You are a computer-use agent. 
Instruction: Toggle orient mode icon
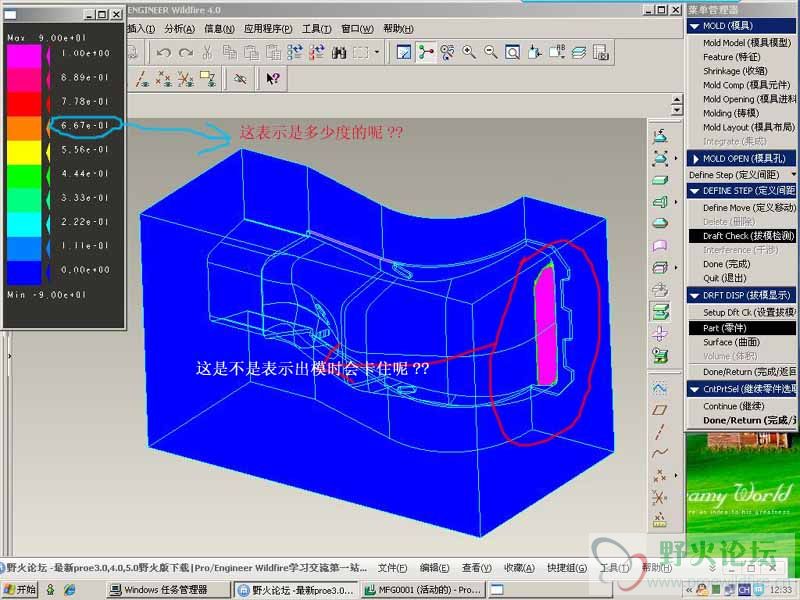(x=447, y=53)
